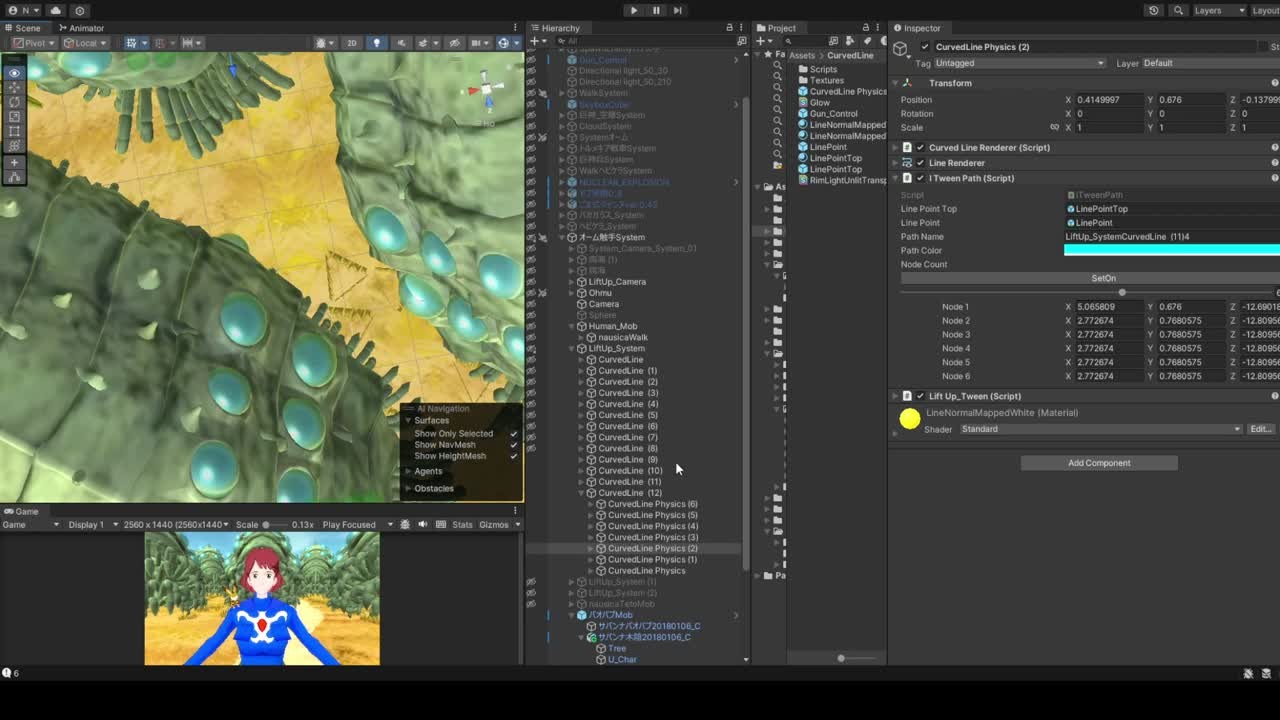Open the Unity Cloud icon
This screenshot has width=1280, height=720.
coord(55,10)
